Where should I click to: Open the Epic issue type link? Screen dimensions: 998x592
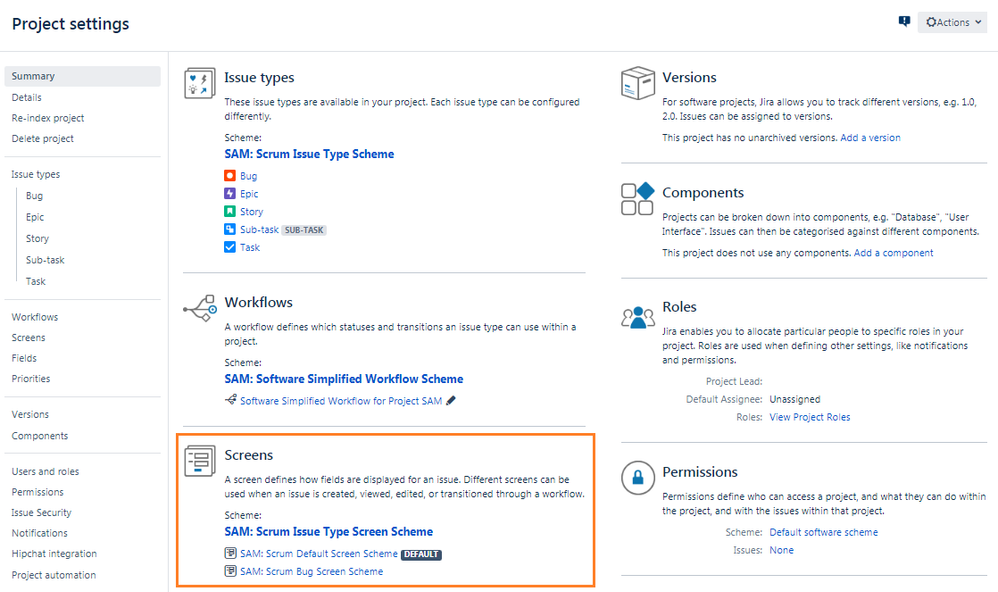250,194
